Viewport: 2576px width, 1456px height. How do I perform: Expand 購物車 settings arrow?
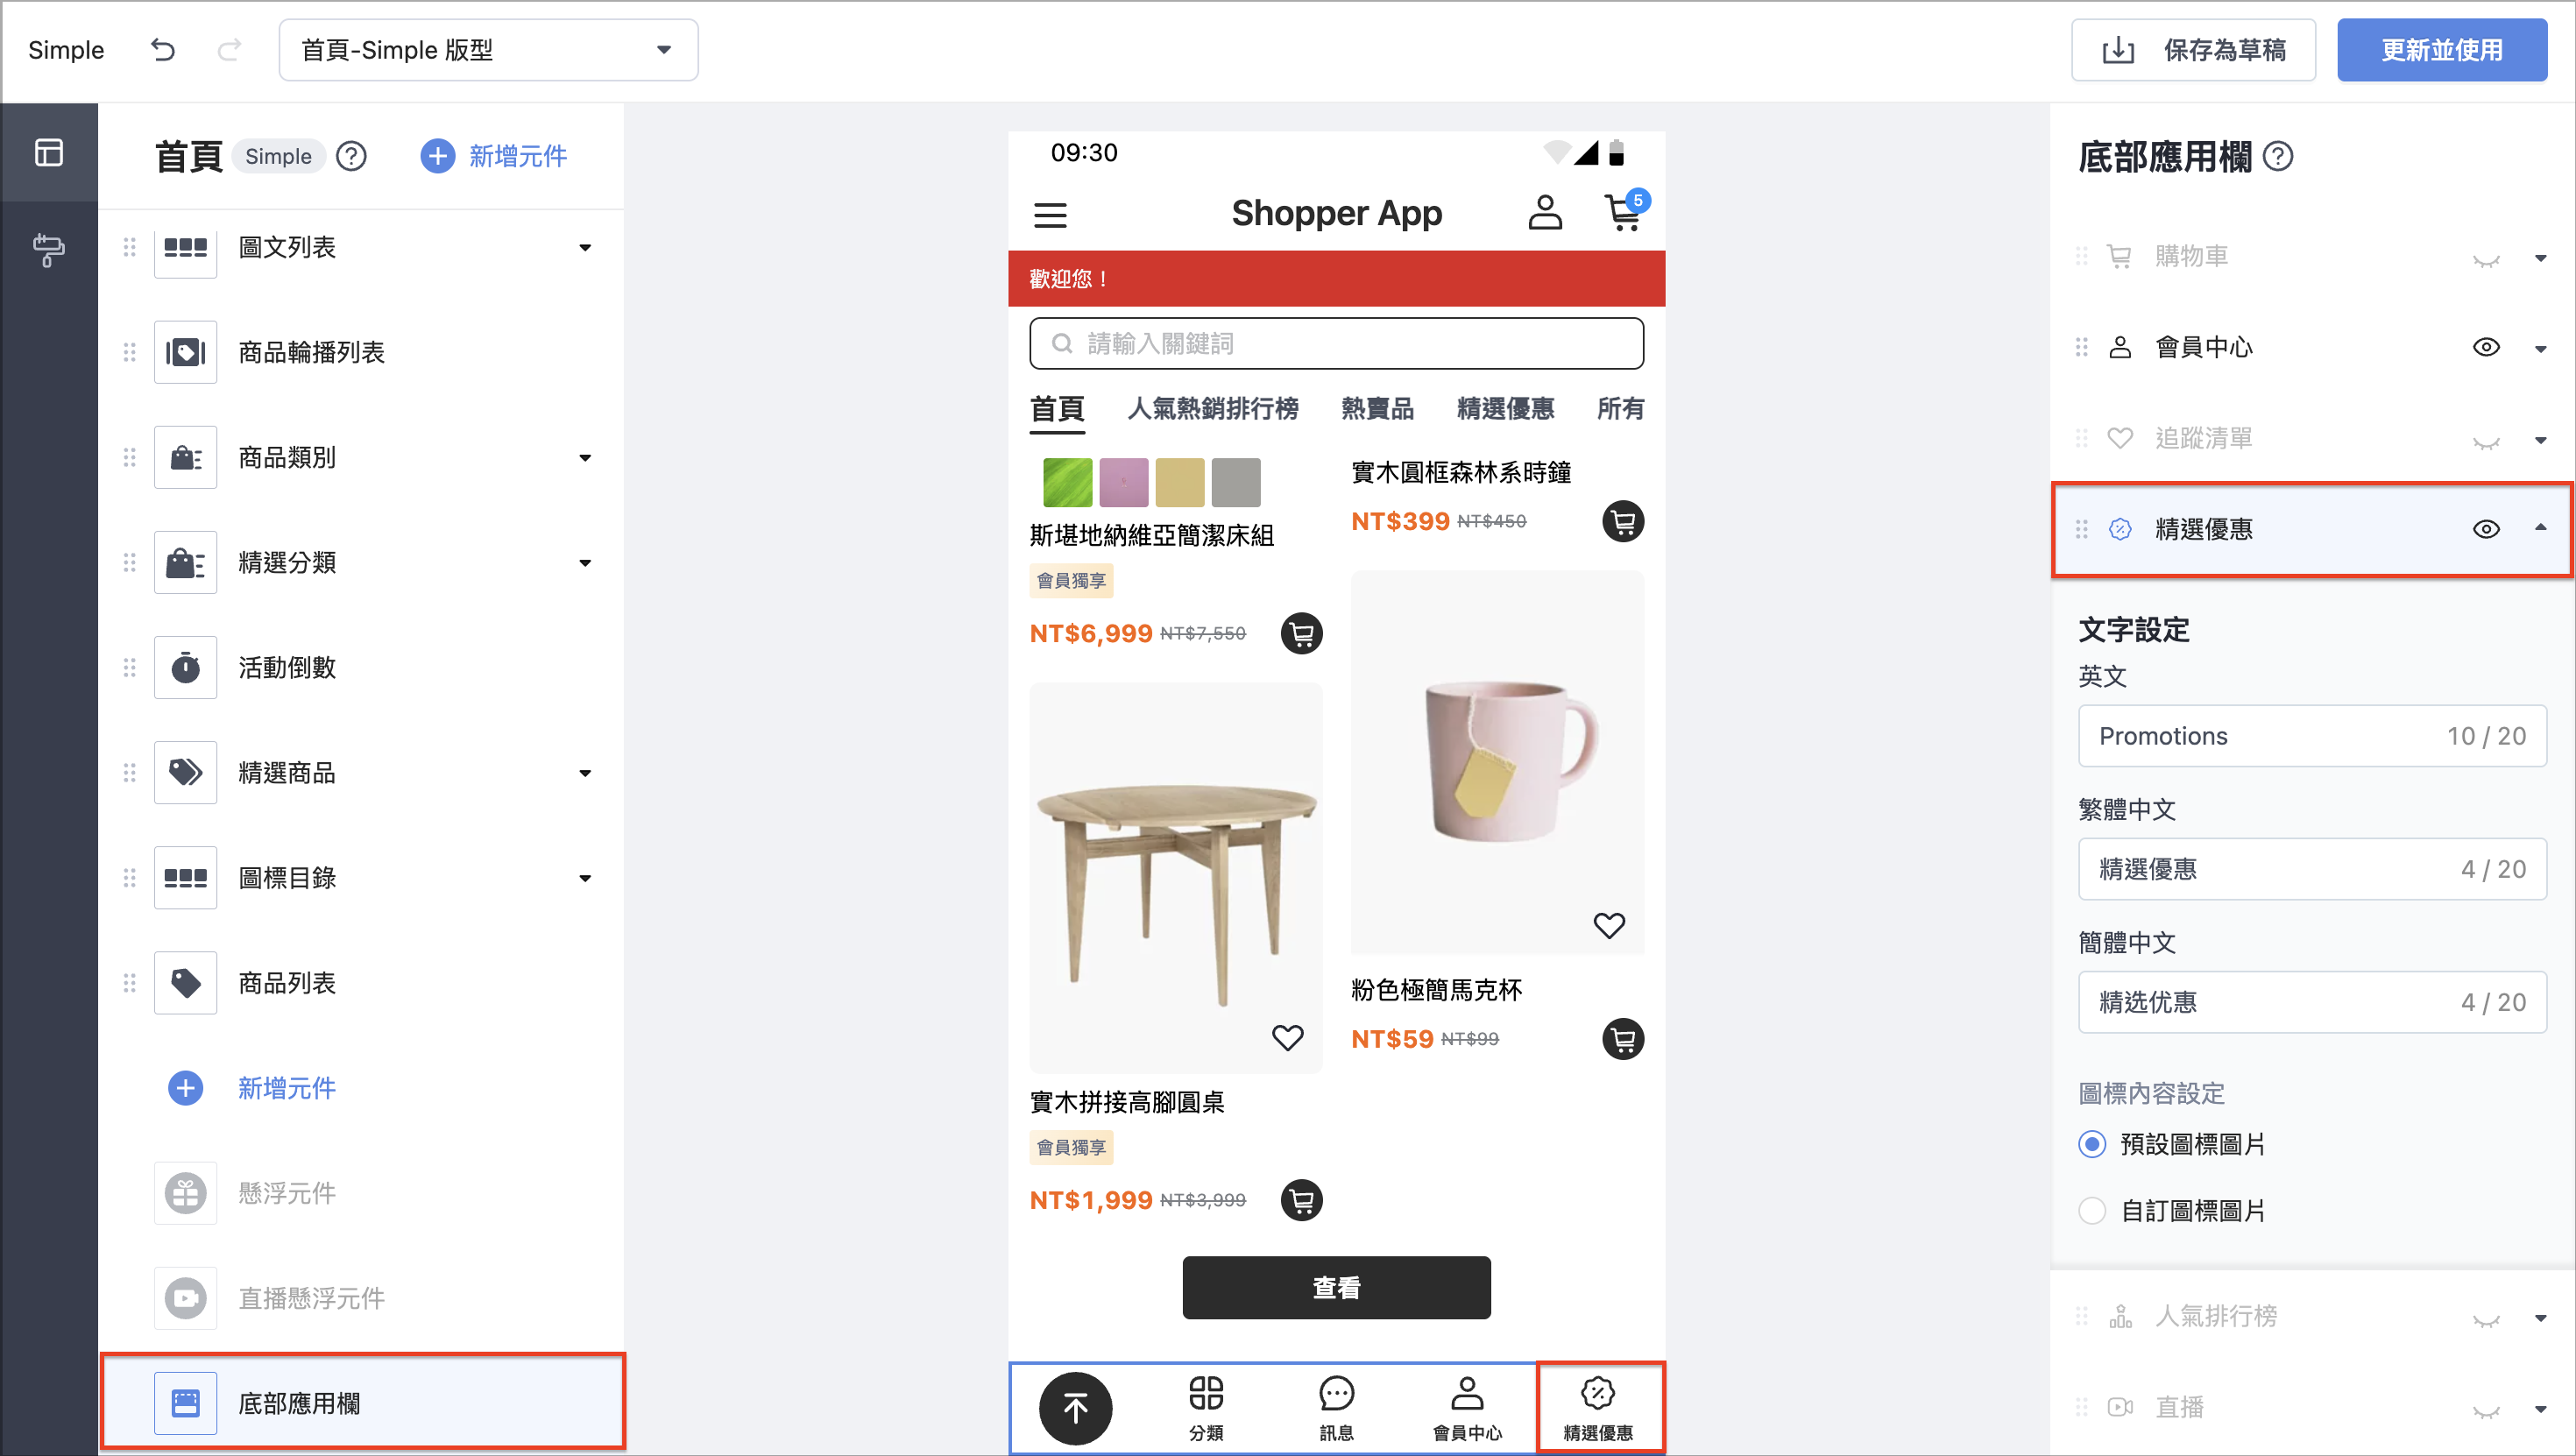pyautogui.click(x=2540, y=258)
